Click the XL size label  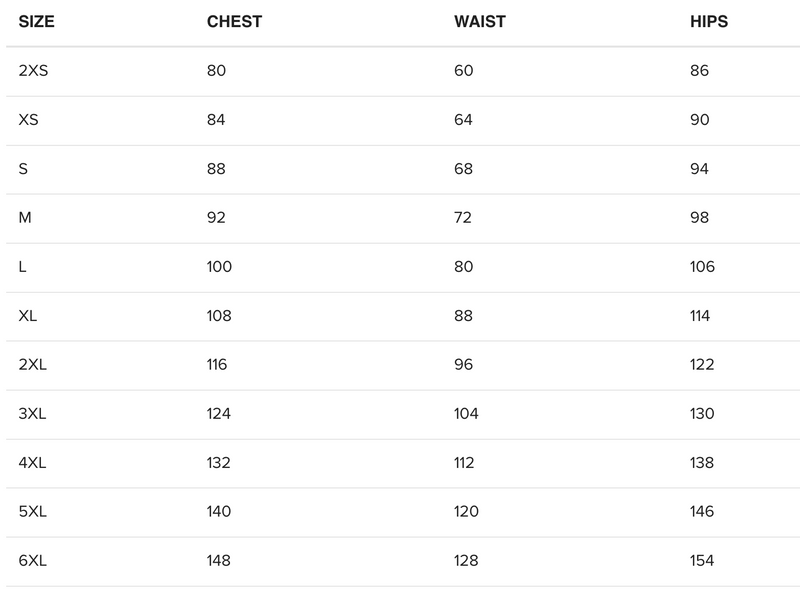click(x=28, y=316)
